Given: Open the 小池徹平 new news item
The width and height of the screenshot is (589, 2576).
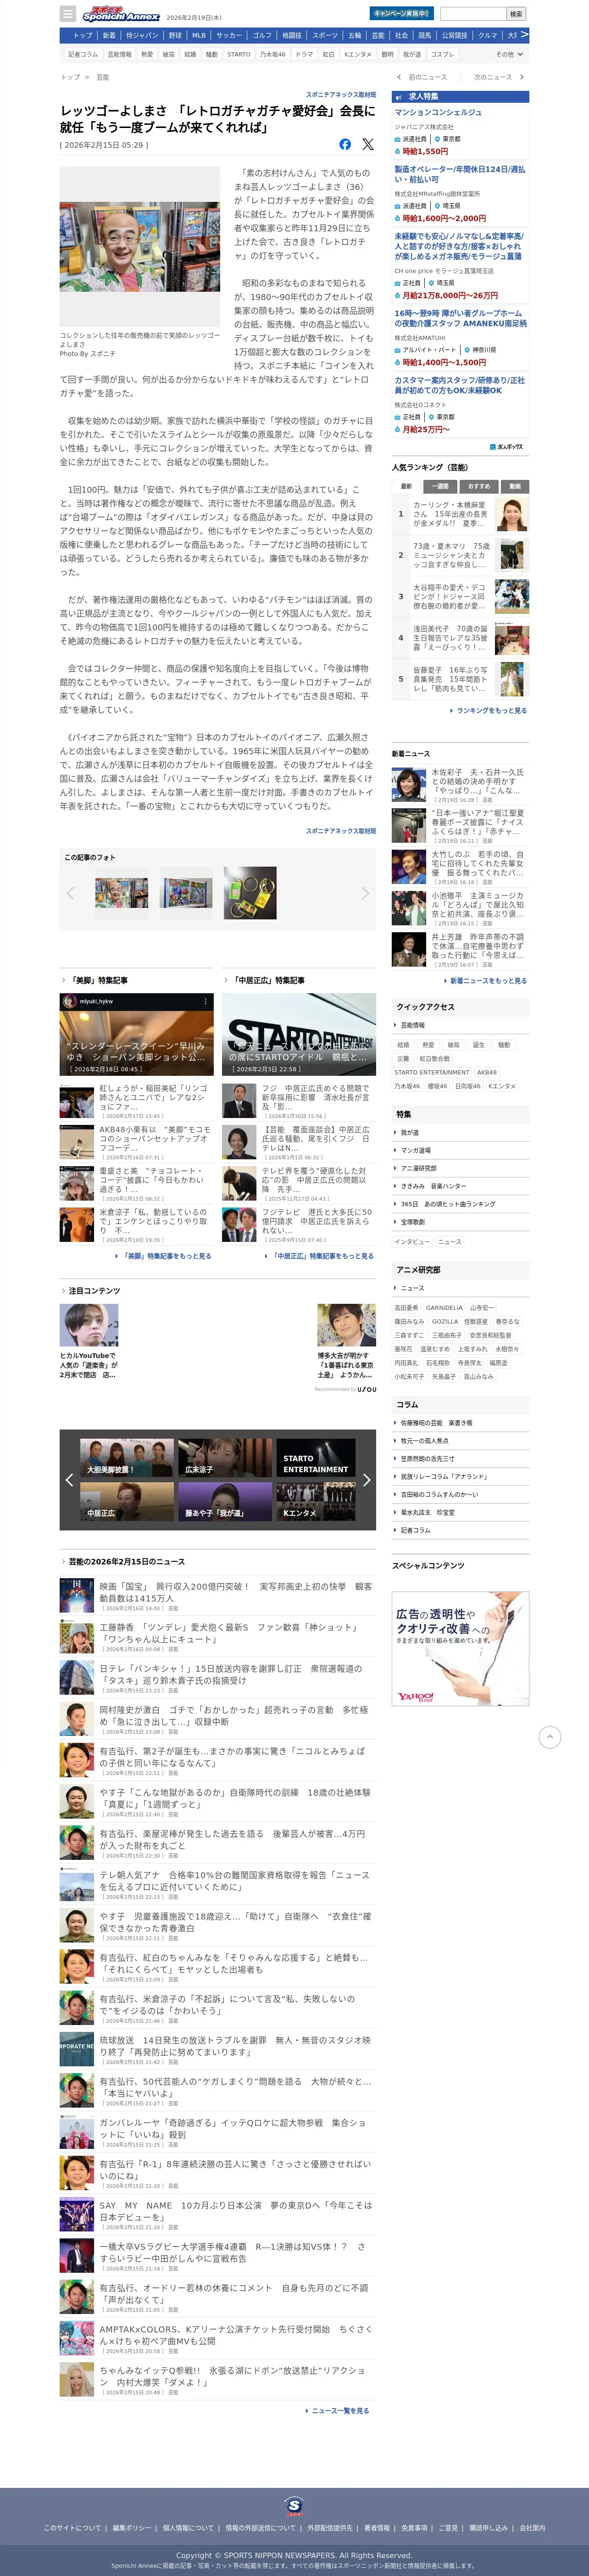Looking at the screenshot, I should point(460,909).
